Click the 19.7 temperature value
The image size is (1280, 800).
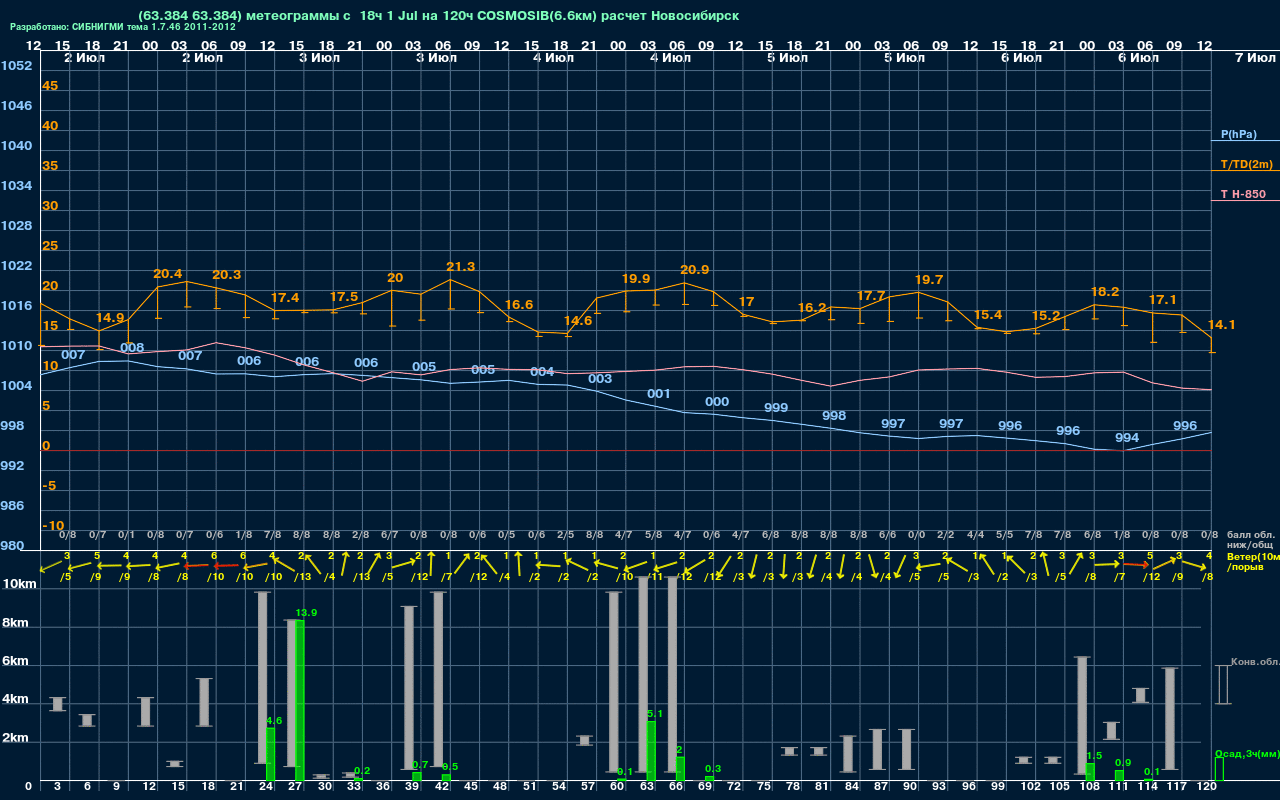click(929, 280)
